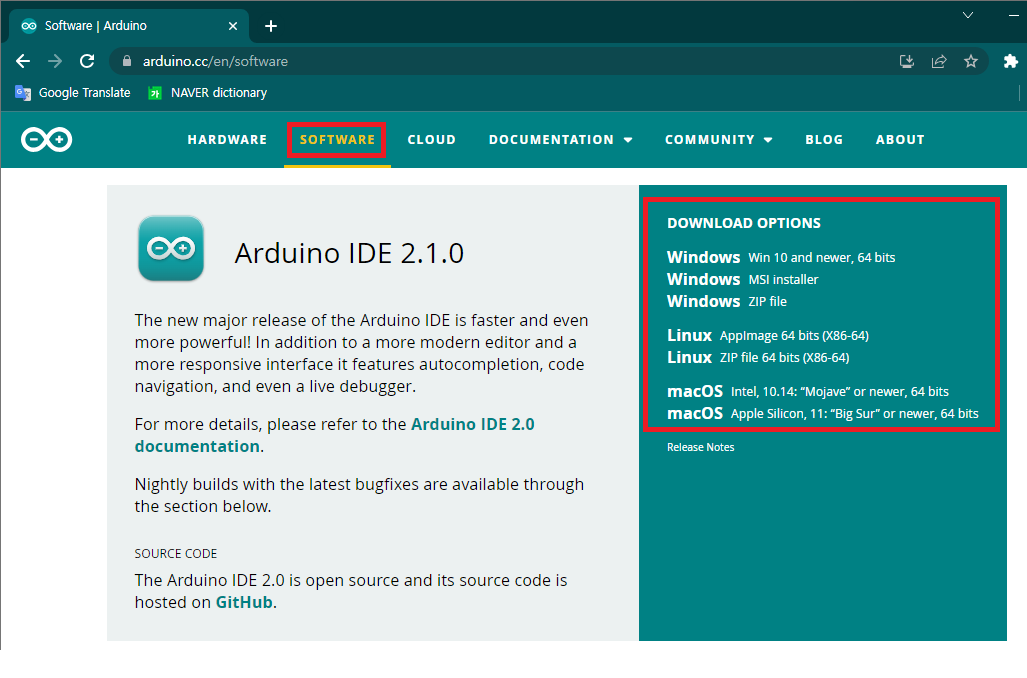Click the browser forward arrow
This screenshot has height=678, width=1027.
point(55,62)
